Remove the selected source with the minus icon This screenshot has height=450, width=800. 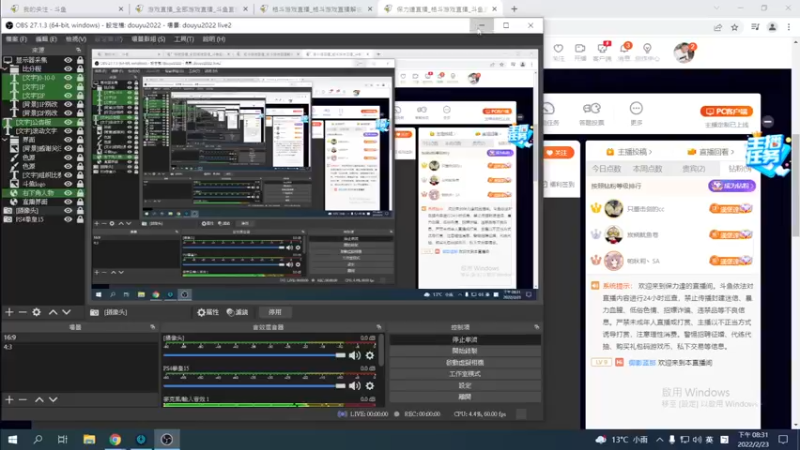22,312
